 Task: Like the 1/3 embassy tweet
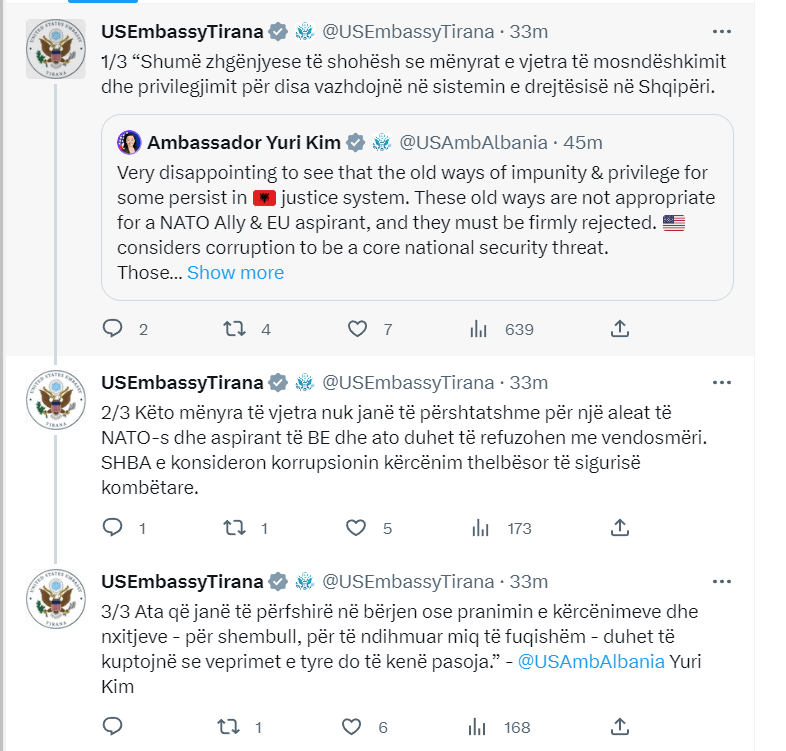[x=357, y=329]
